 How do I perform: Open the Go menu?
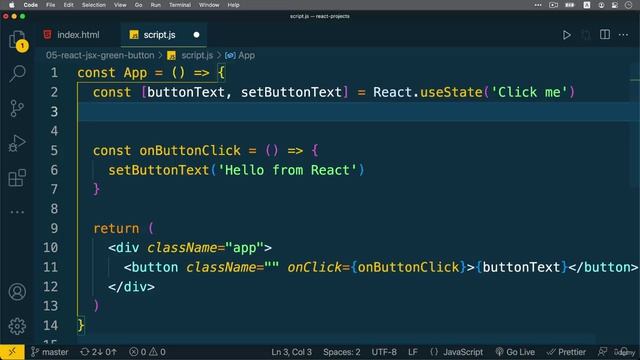(138, 5)
